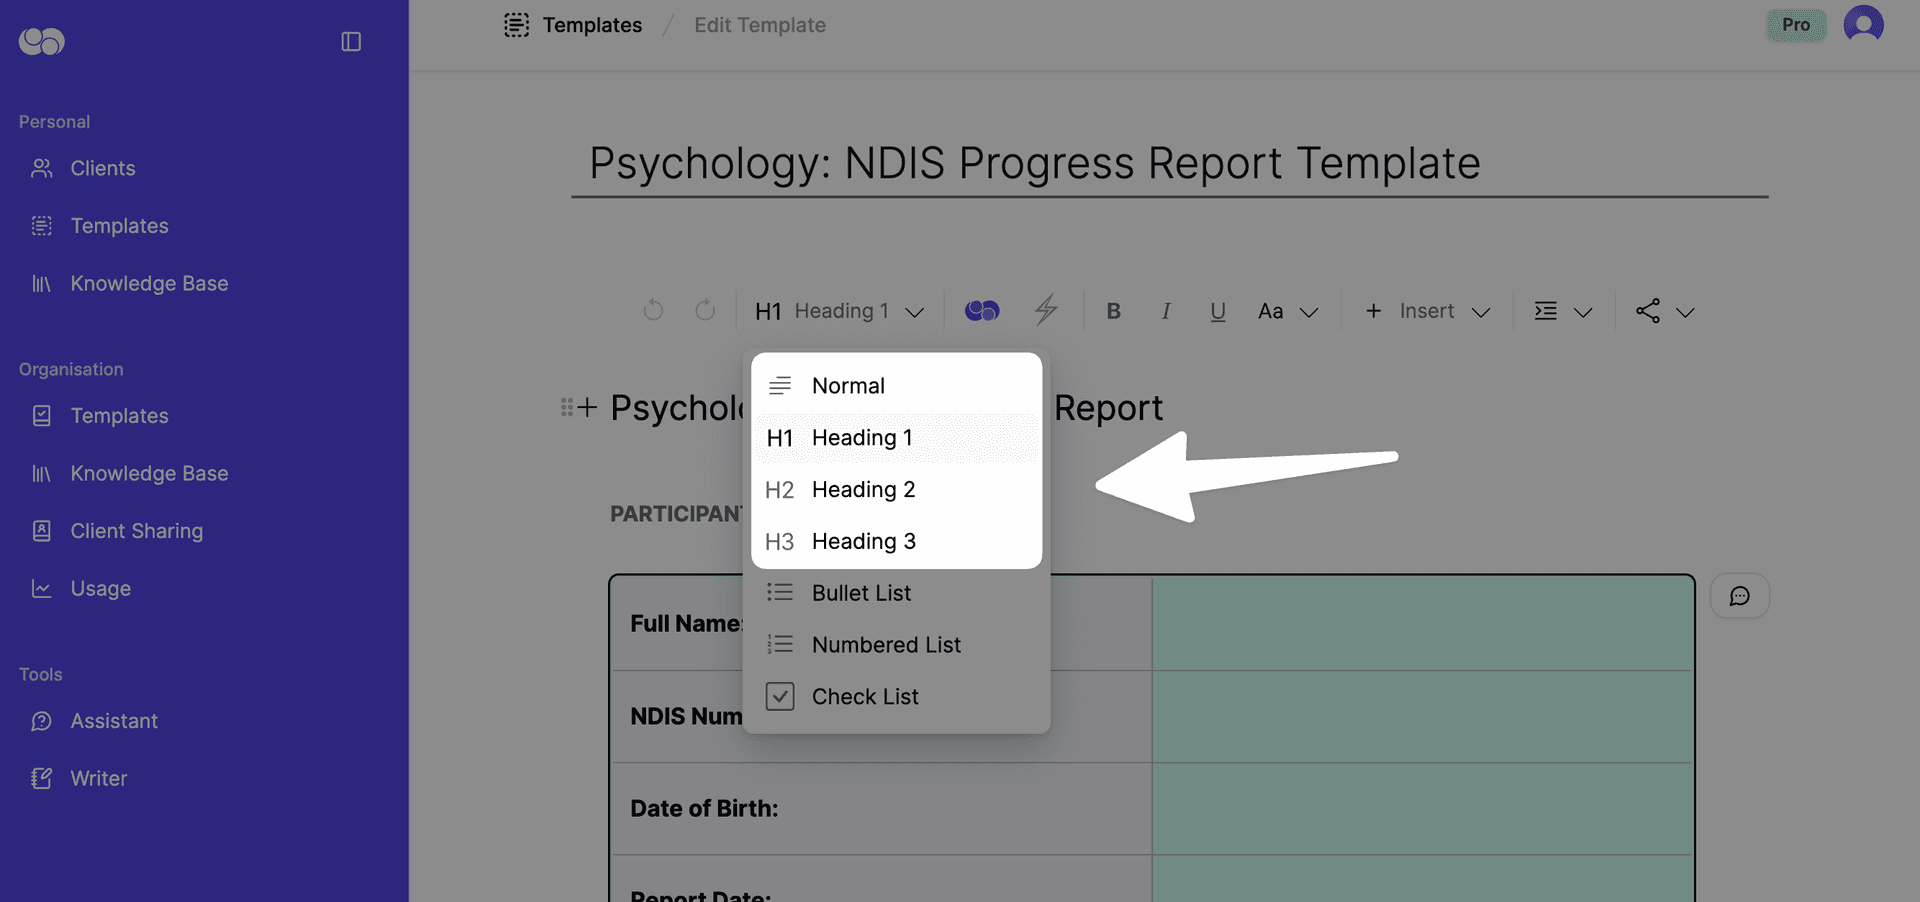Go to Templates breadcrumb link
This screenshot has height=902, width=1920.
click(591, 25)
